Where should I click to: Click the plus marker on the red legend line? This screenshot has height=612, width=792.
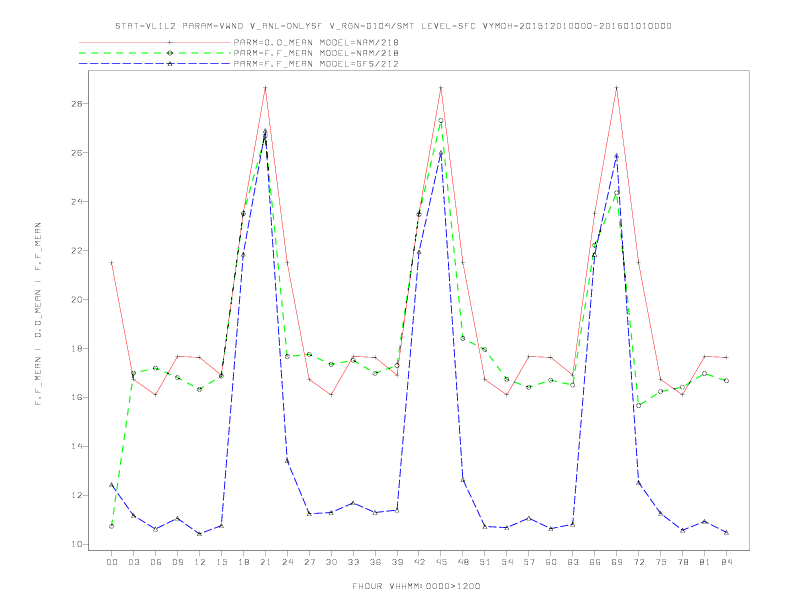click(x=170, y=42)
